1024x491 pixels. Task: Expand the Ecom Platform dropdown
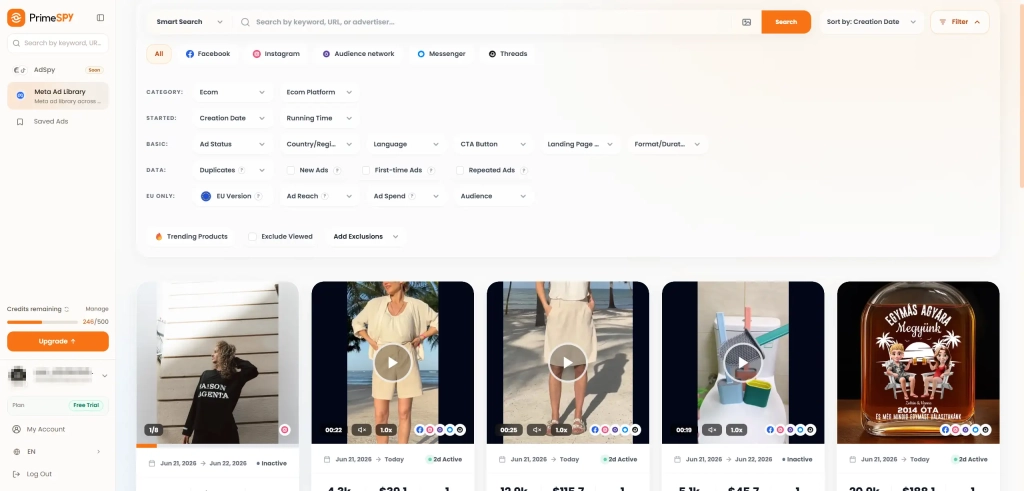(319, 93)
